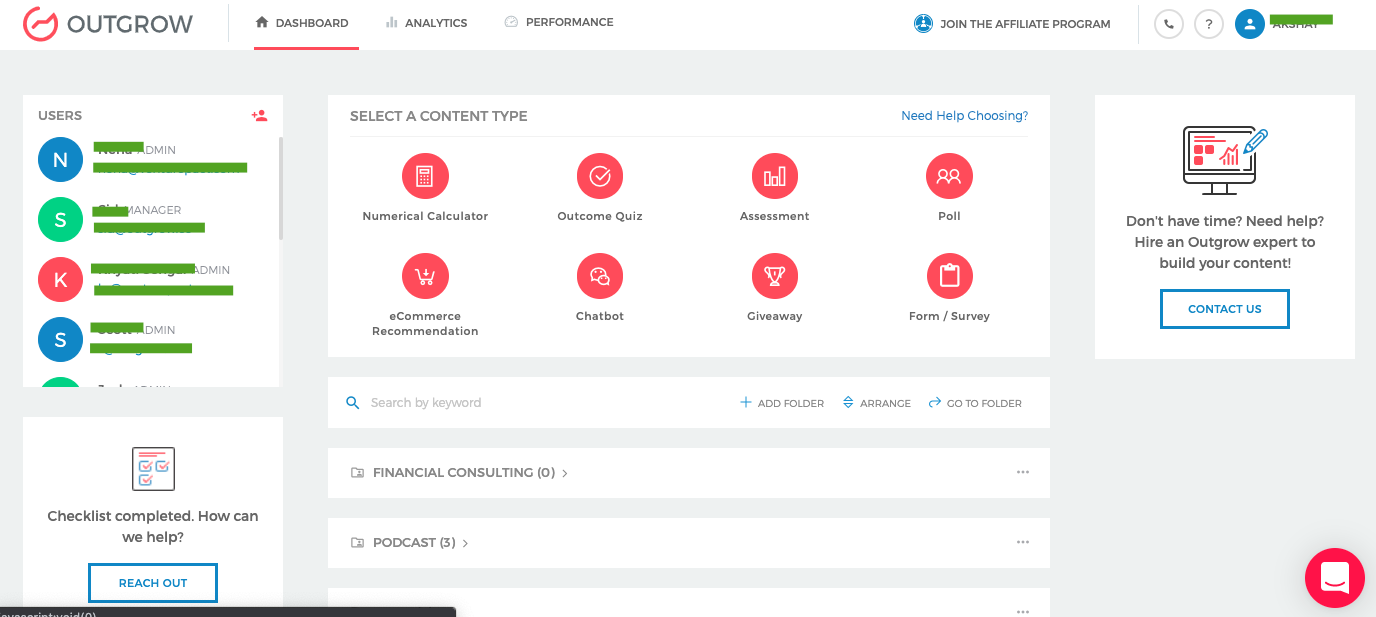Click the search magnifier icon
Viewport: 1376px width, 617px height.
[352, 403]
